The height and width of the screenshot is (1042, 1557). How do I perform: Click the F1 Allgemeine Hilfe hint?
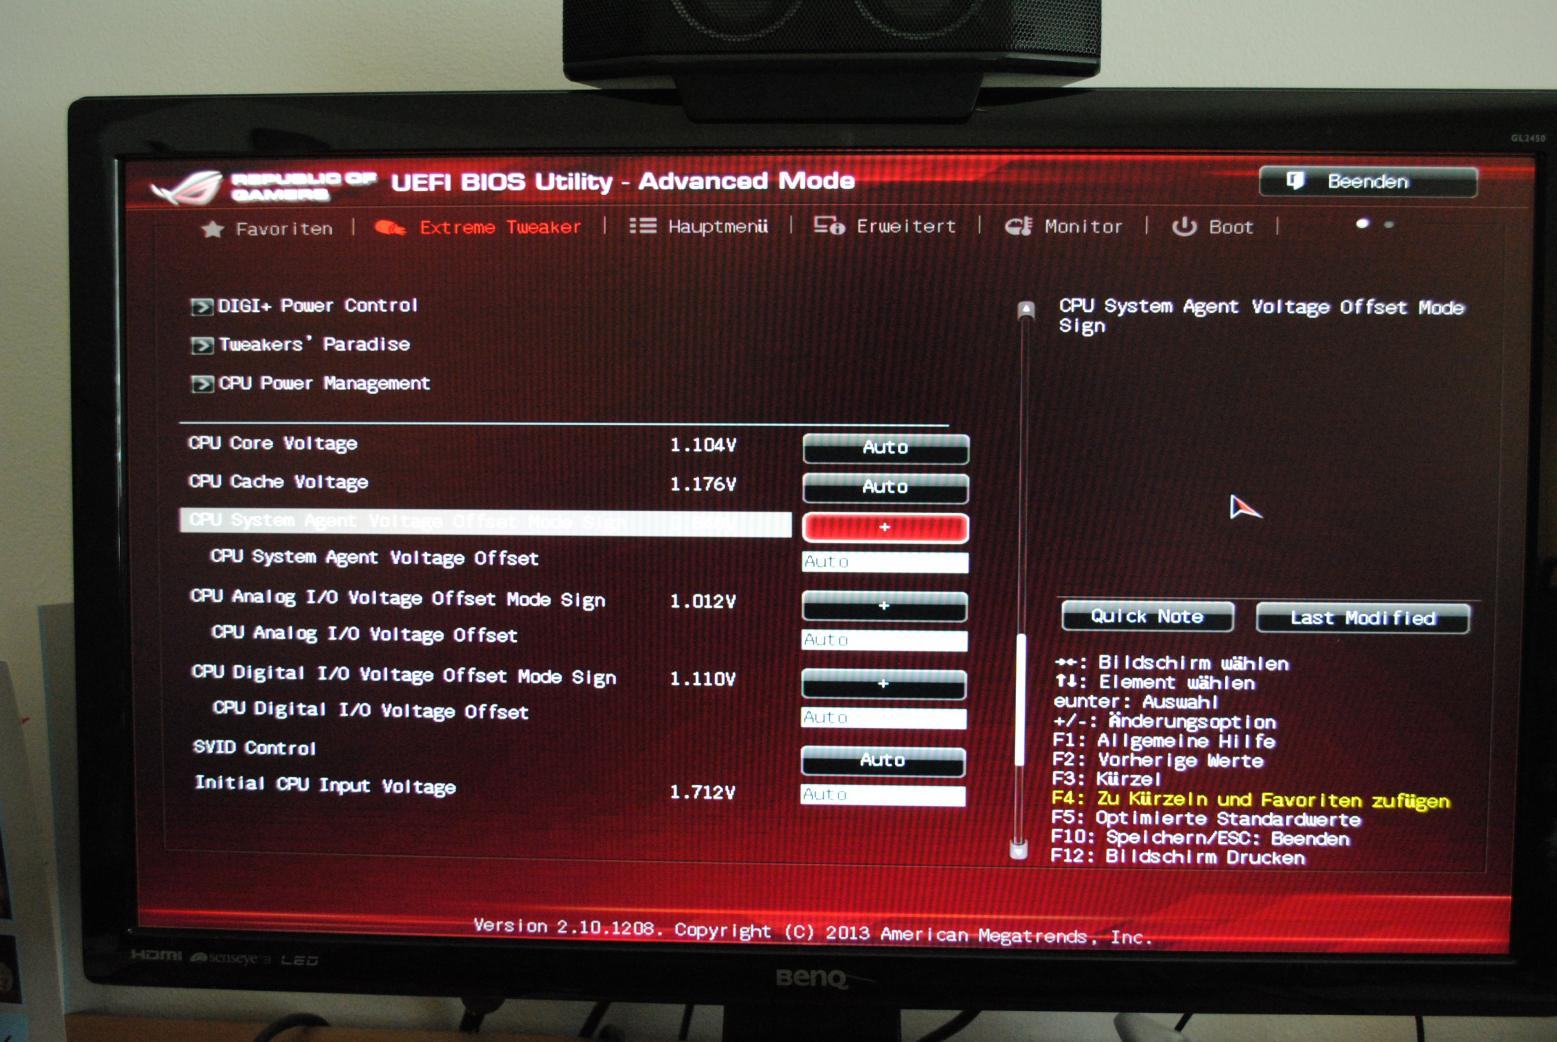pos(1164,741)
